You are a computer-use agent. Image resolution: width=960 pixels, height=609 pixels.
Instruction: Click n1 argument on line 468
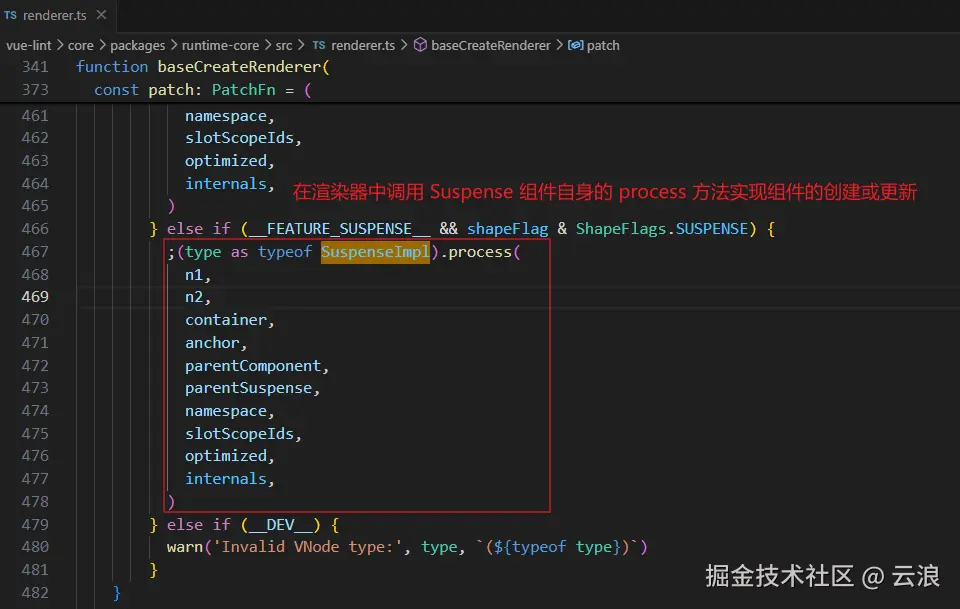[194, 275]
